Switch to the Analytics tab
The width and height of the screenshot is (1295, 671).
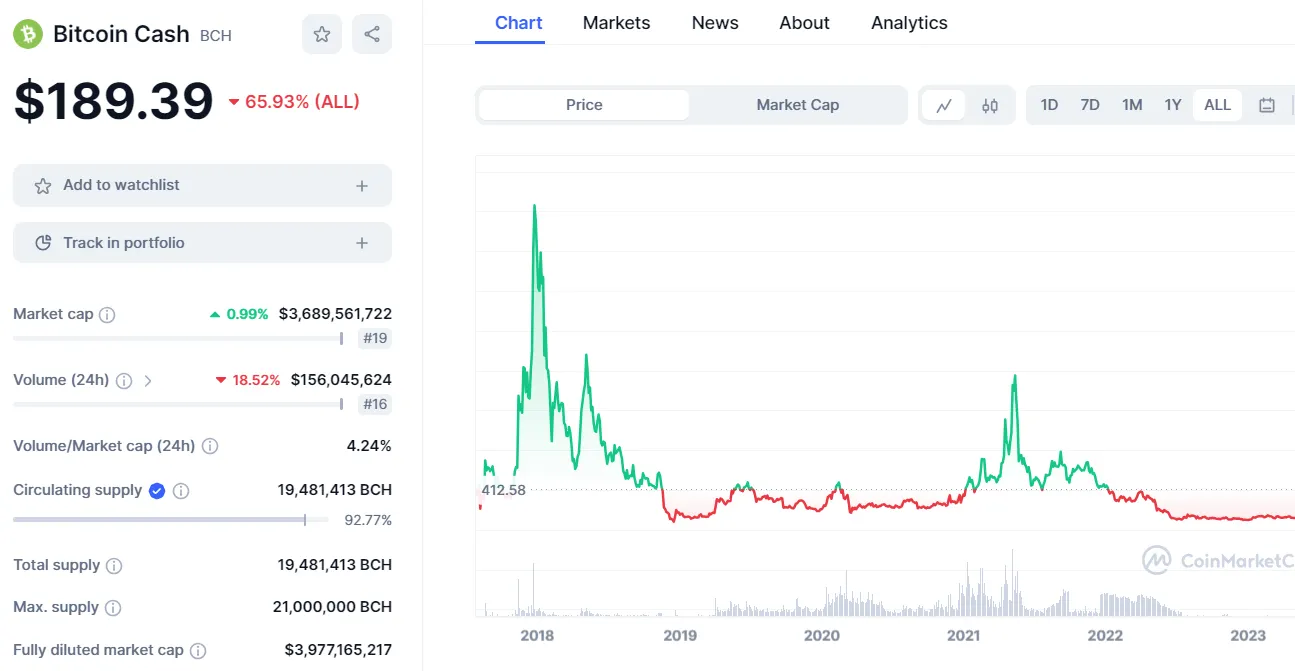909,22
